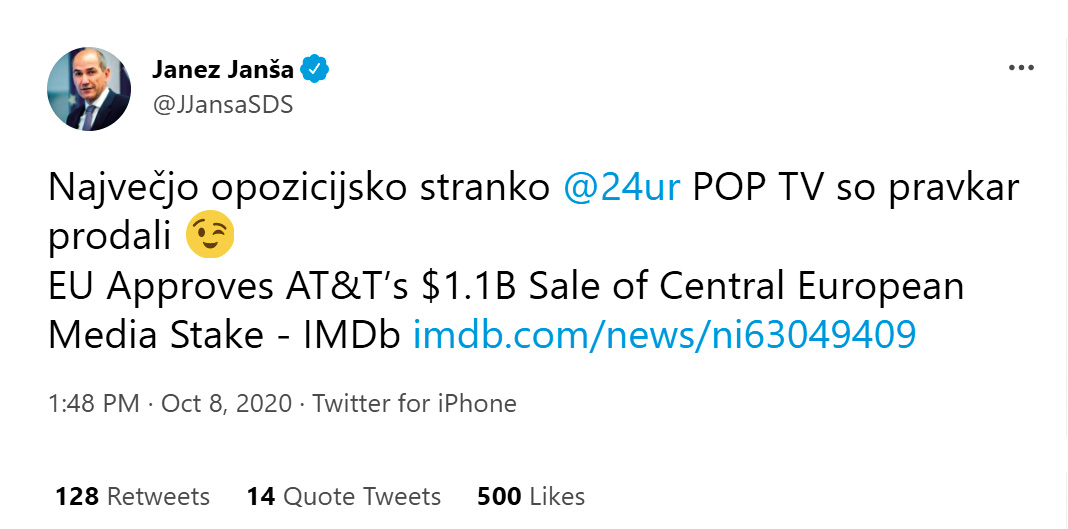Open the Twitter for iPhone source label
The height and width of the screenshot is (529, 1068).
point(414,404)
